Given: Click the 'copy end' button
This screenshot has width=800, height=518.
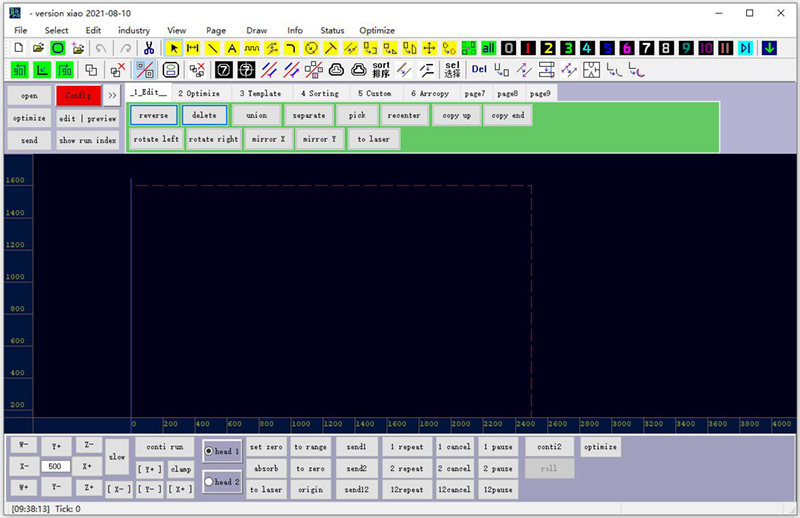Looking at the screenshot, I should [508, 115].
